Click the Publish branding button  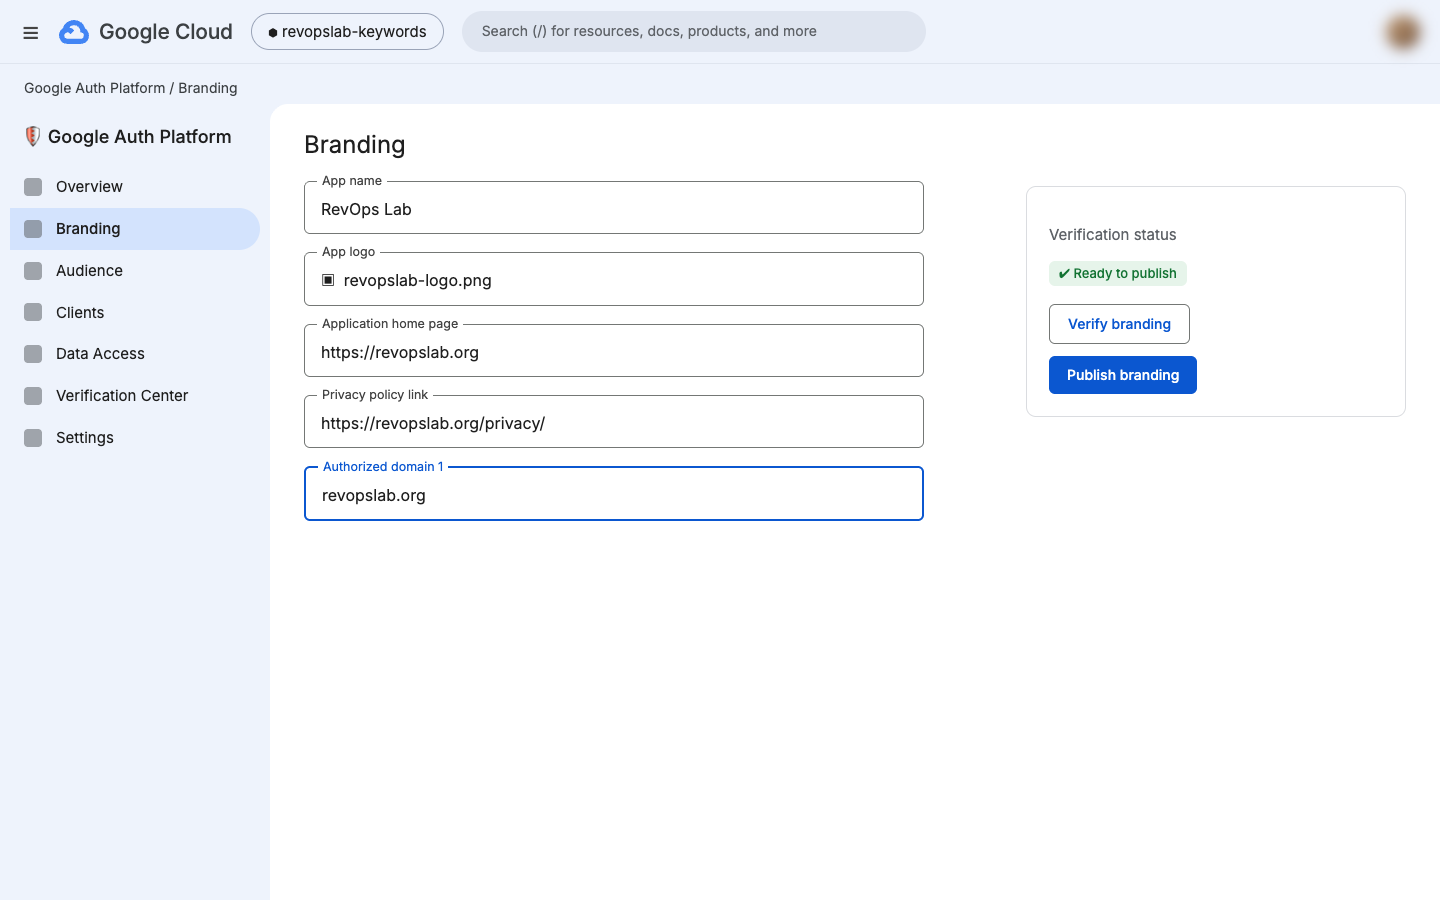(1123, 375)
